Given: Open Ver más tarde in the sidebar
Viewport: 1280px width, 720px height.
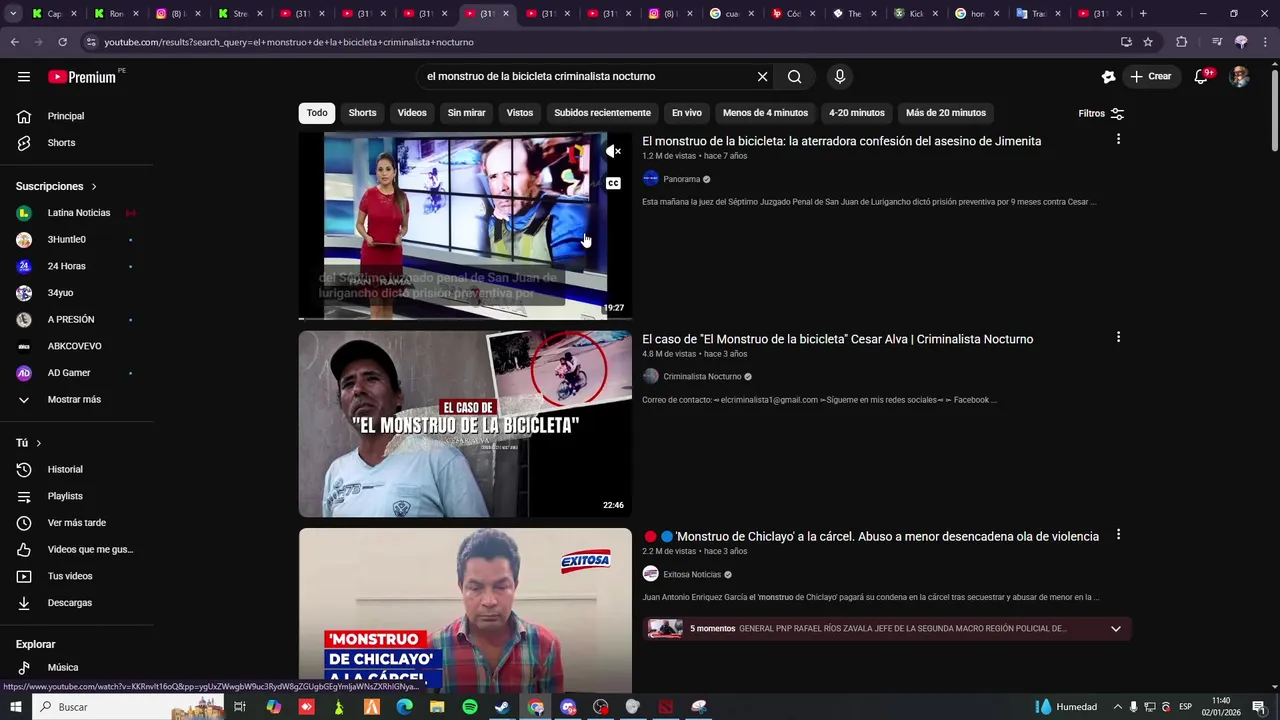Looking at the screenshot, I should point(77,523).
